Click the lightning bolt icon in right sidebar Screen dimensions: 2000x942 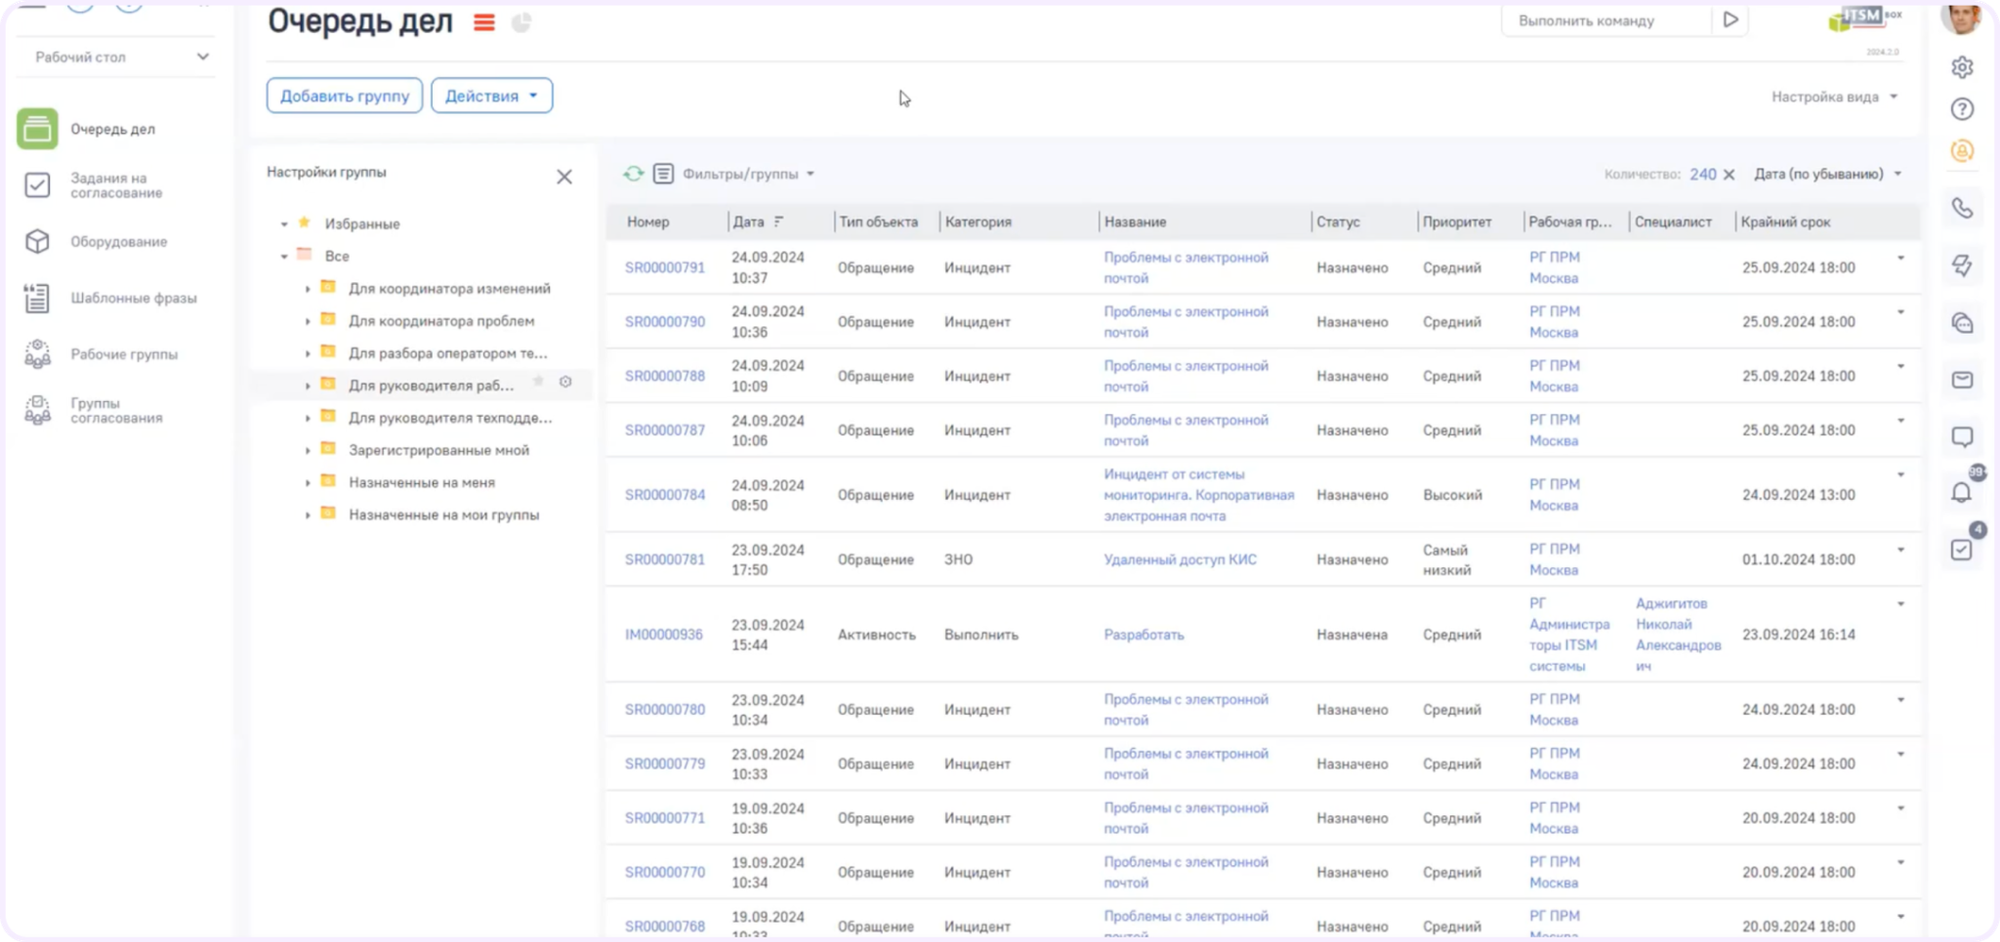pyautogui.click(x=1962, y=265)
